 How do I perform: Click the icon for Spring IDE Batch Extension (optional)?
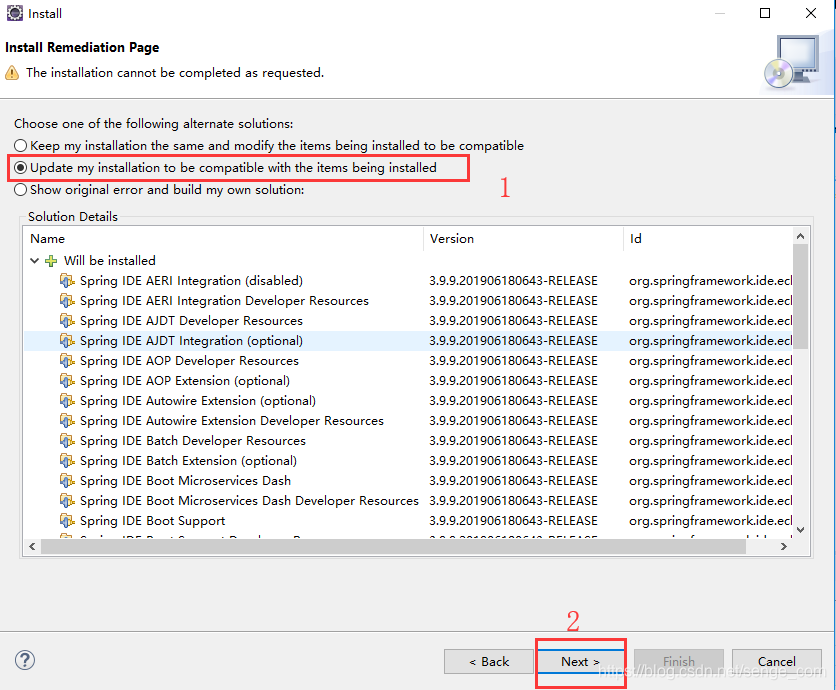67,461
